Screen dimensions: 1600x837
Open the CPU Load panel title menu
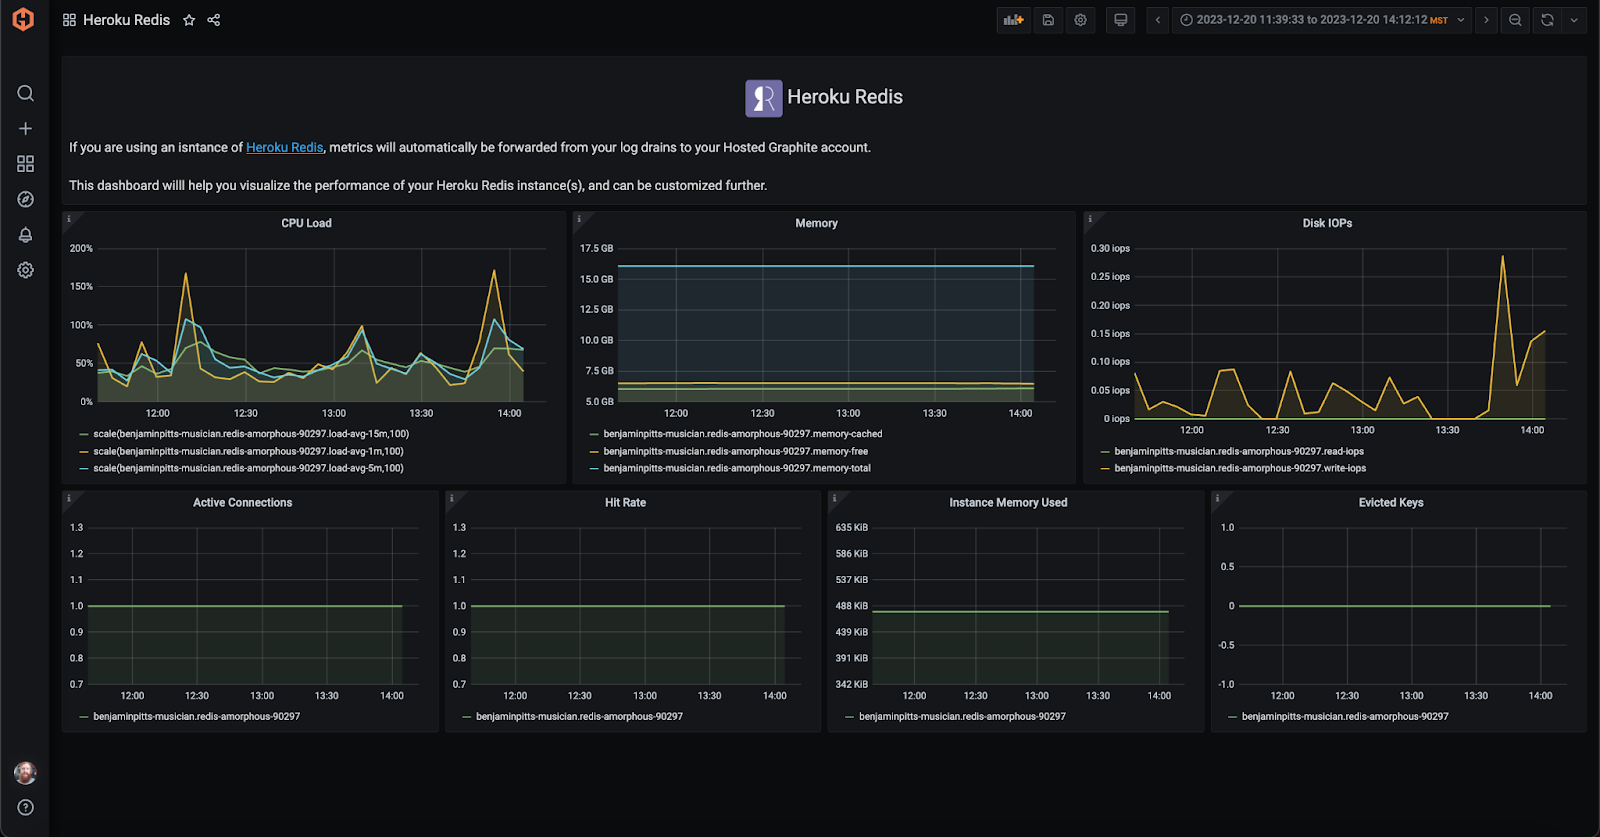[306, 223]
